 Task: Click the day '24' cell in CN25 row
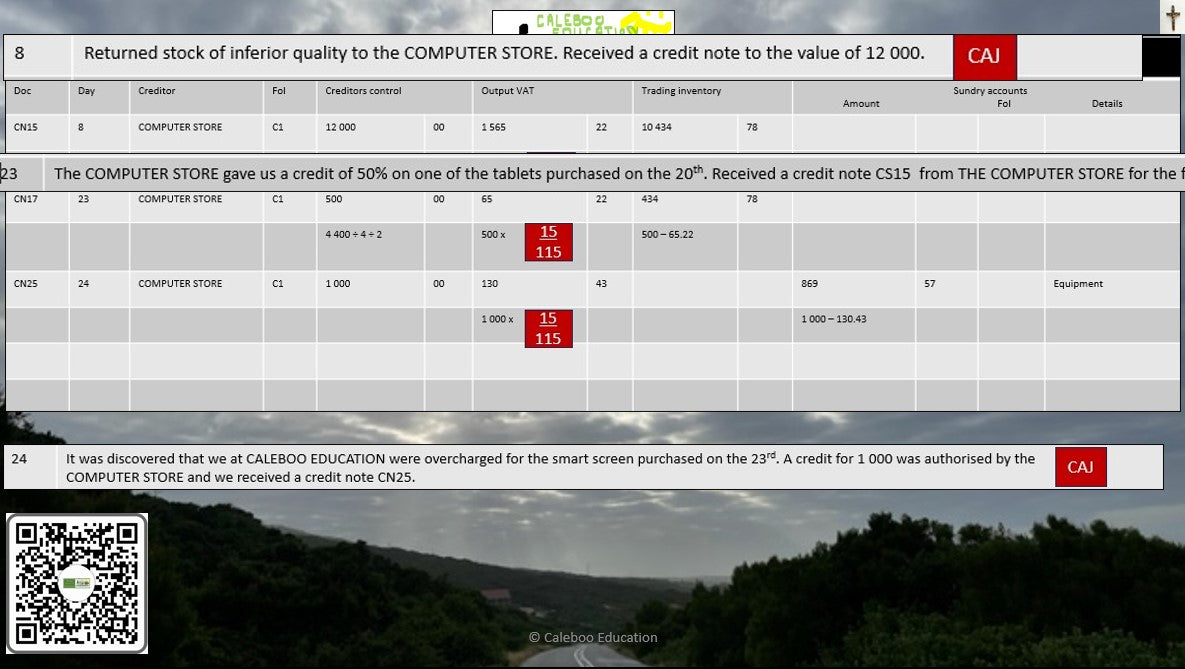(x=83, y=283)
